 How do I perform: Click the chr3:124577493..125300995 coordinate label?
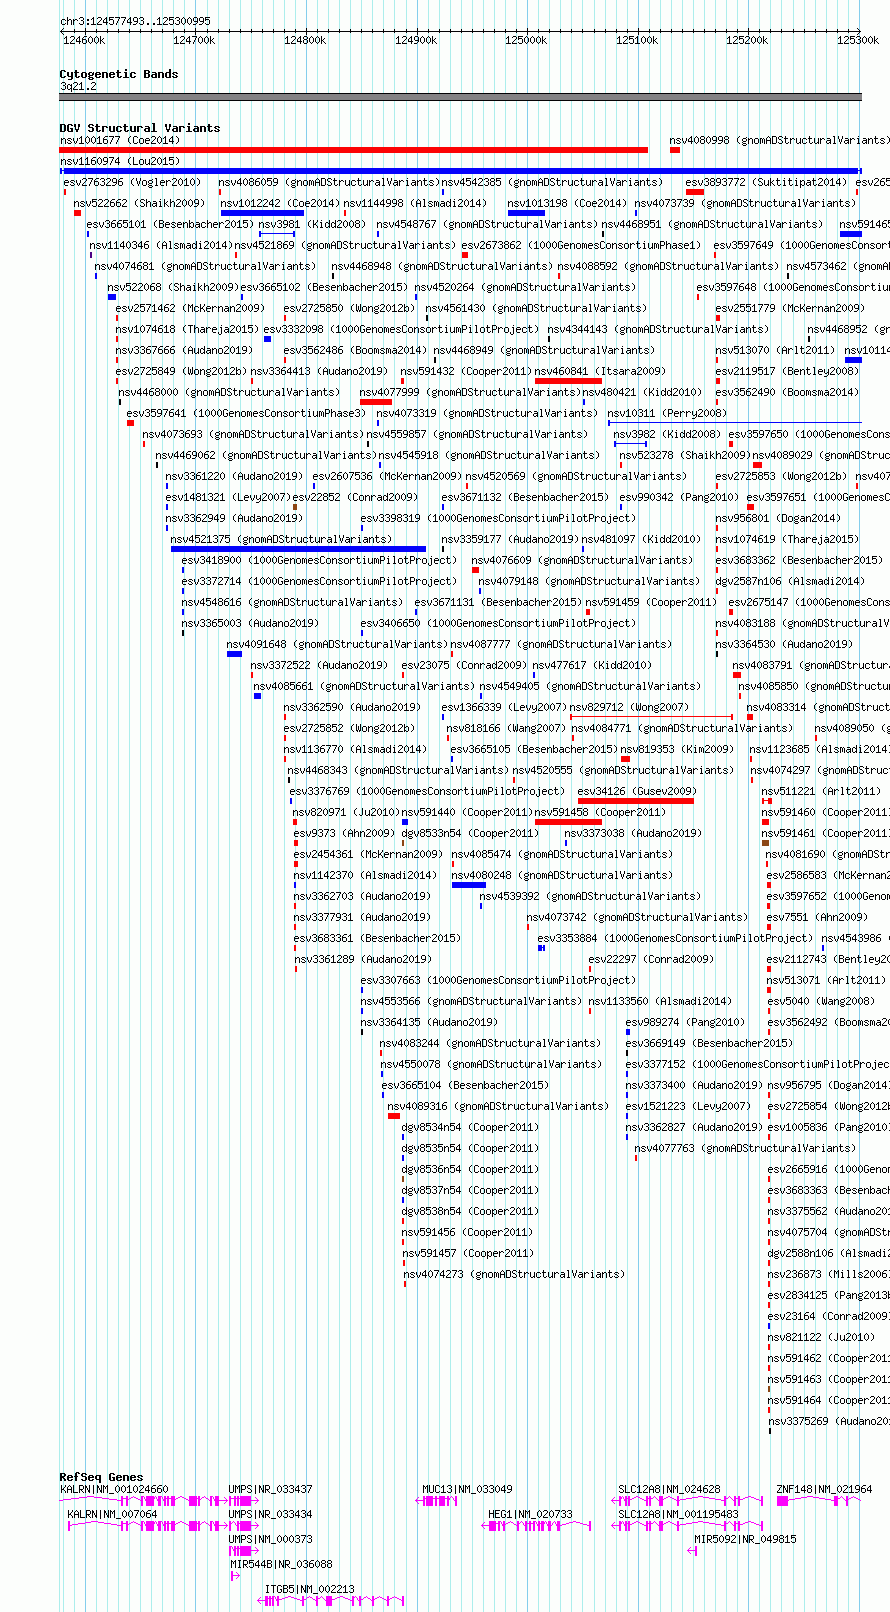[x=135, y=21]
